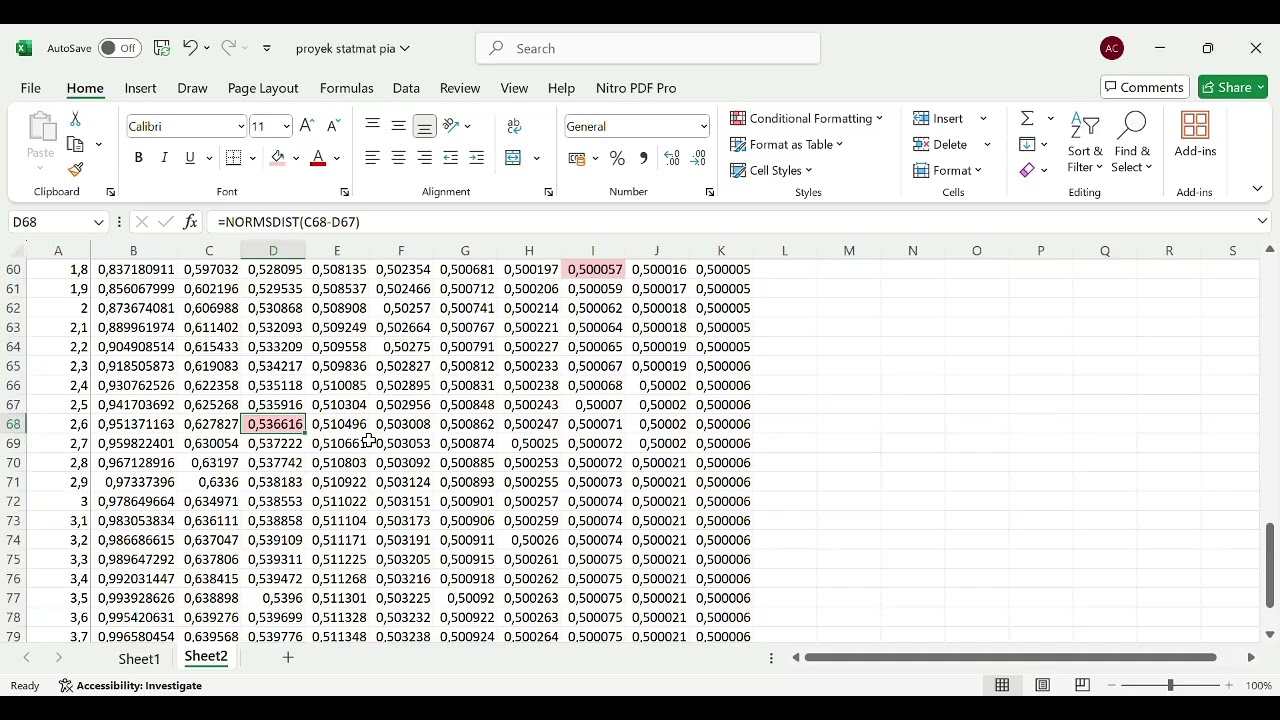The width and height of the screenshot is (1280, 720).
Task: Click in the Search box
Action: (x=648, y=48)
